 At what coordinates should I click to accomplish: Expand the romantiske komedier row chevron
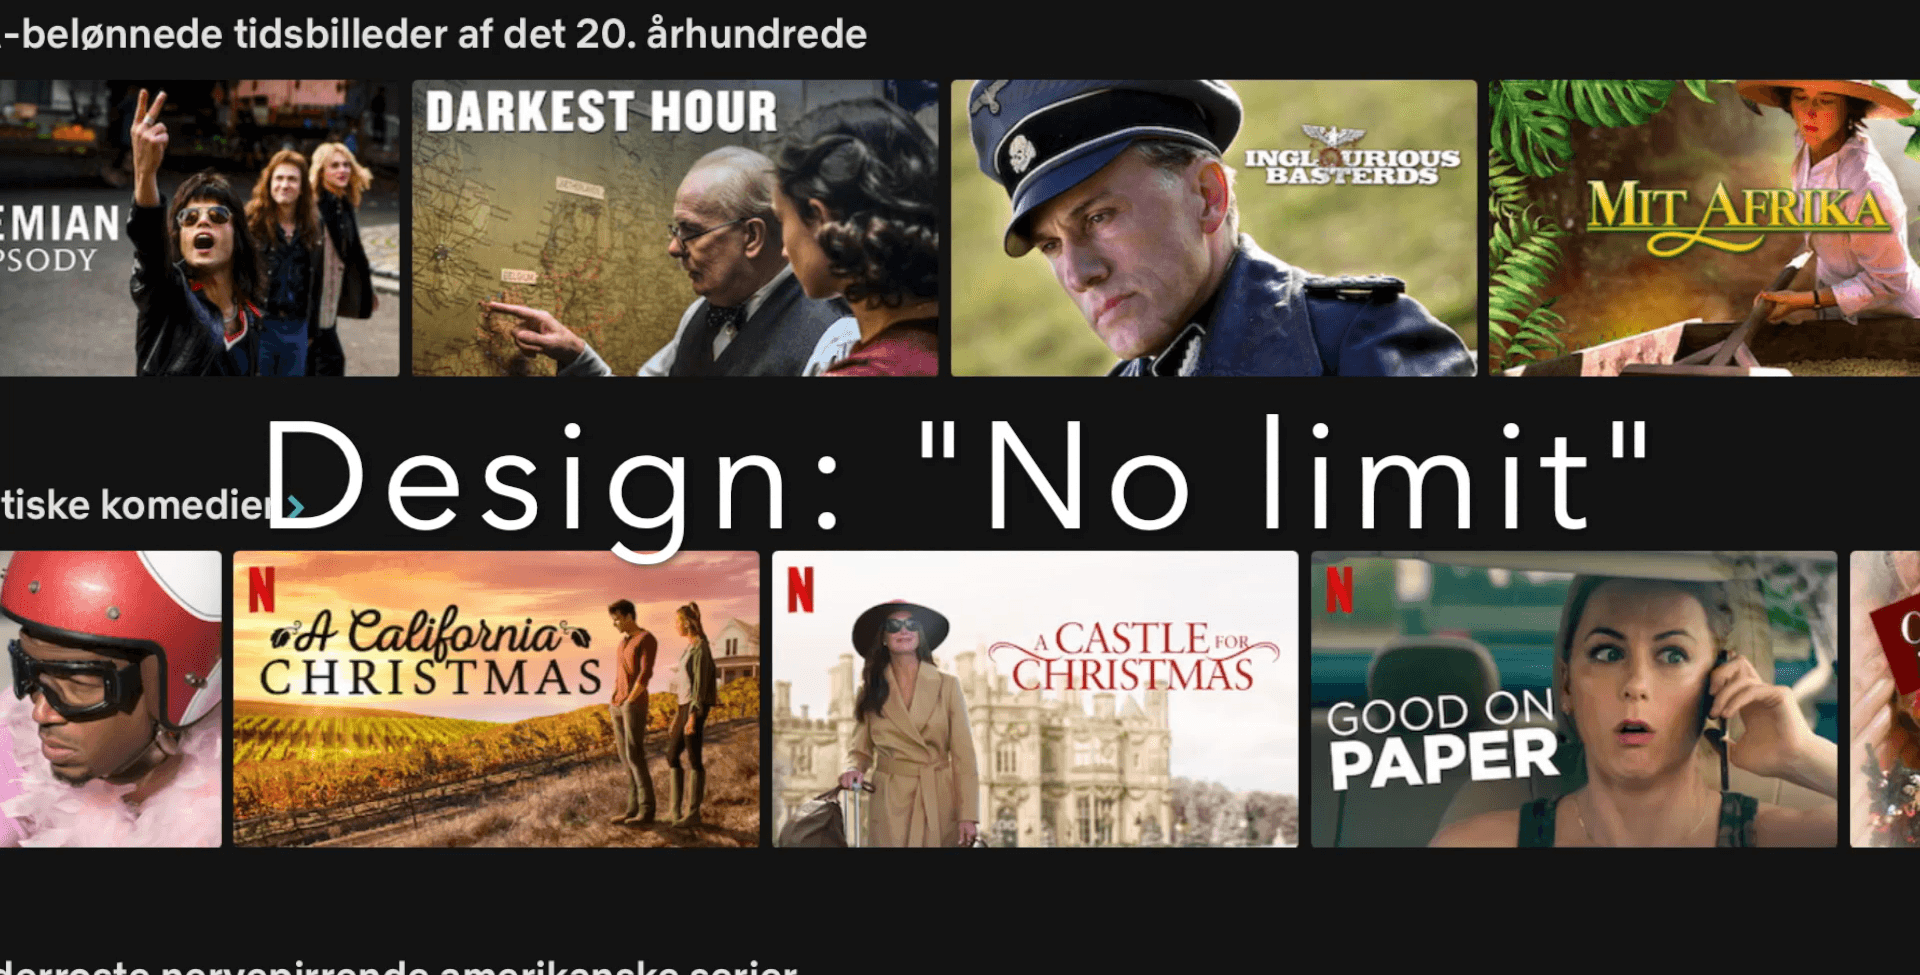coord(295,507)
